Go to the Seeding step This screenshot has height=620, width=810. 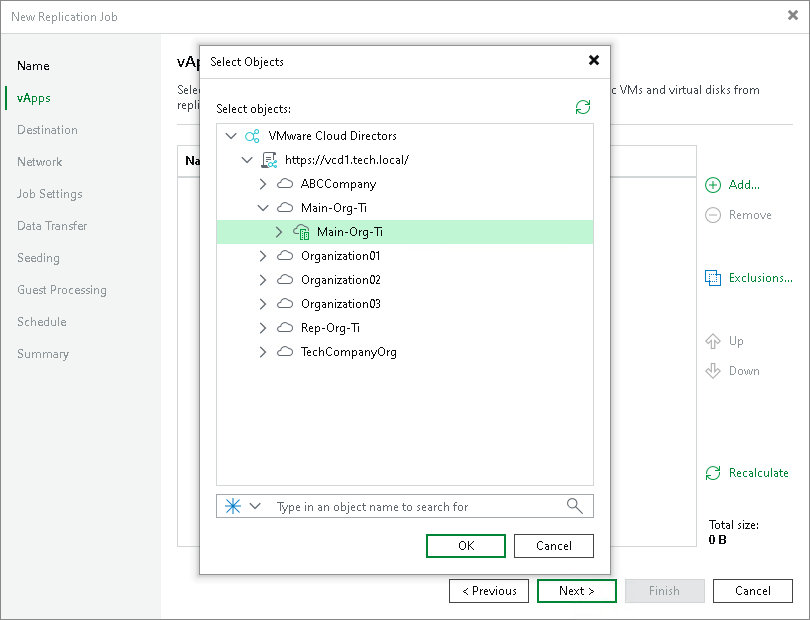pyautogui.click(x=38, y=258)
